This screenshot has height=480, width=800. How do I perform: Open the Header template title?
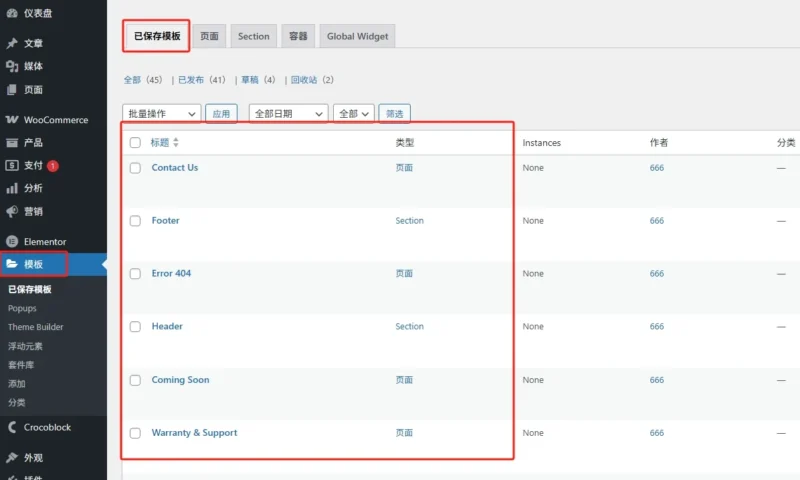(x=167, y=326)
